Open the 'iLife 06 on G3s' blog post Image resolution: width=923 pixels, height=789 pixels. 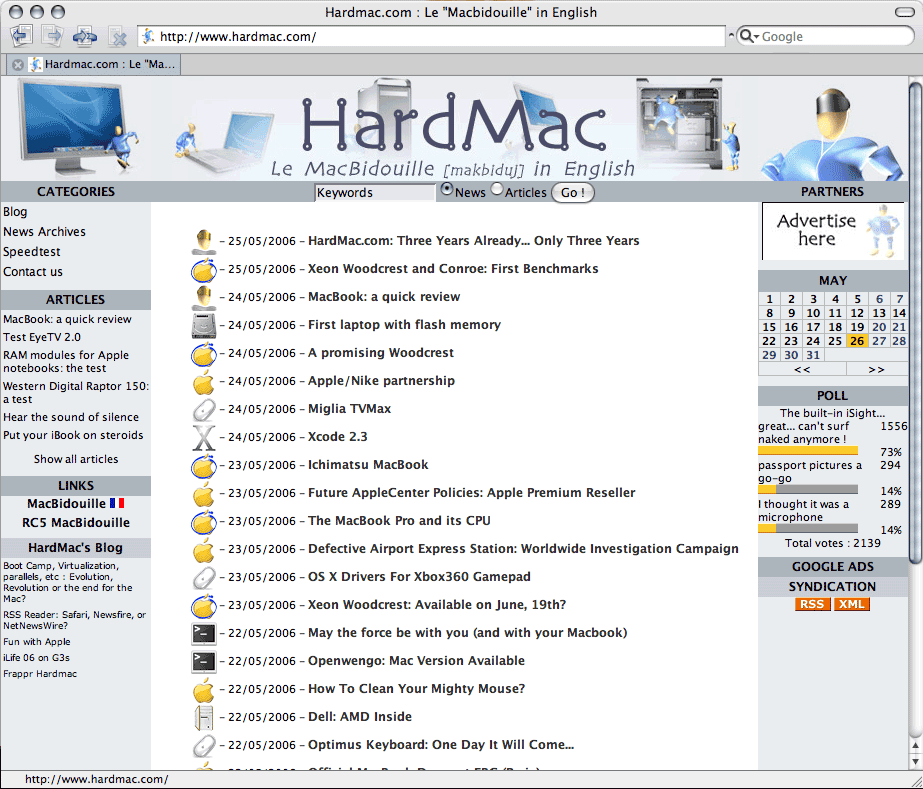pos(36,658)
